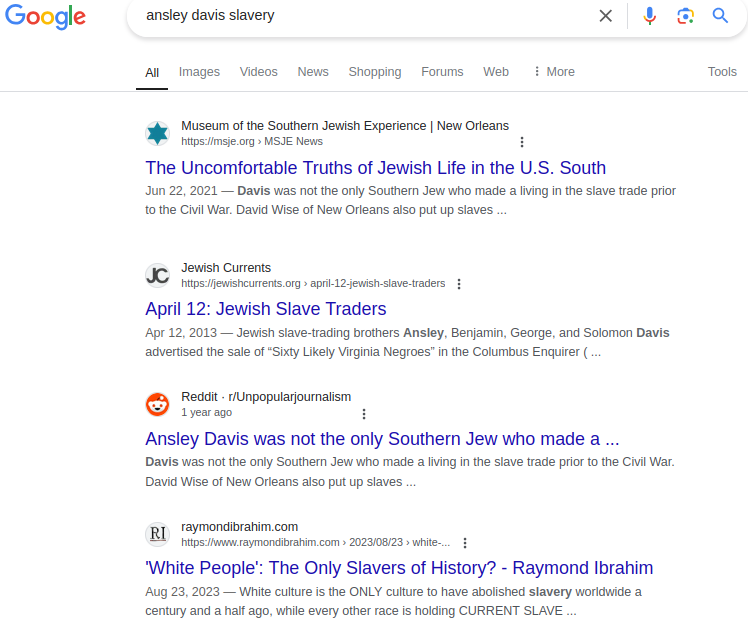748x621 pixels.
Task: Click Reddit · r/Unpopularjournalism source name
Action: pyautogui.click(x=266, y=397)
